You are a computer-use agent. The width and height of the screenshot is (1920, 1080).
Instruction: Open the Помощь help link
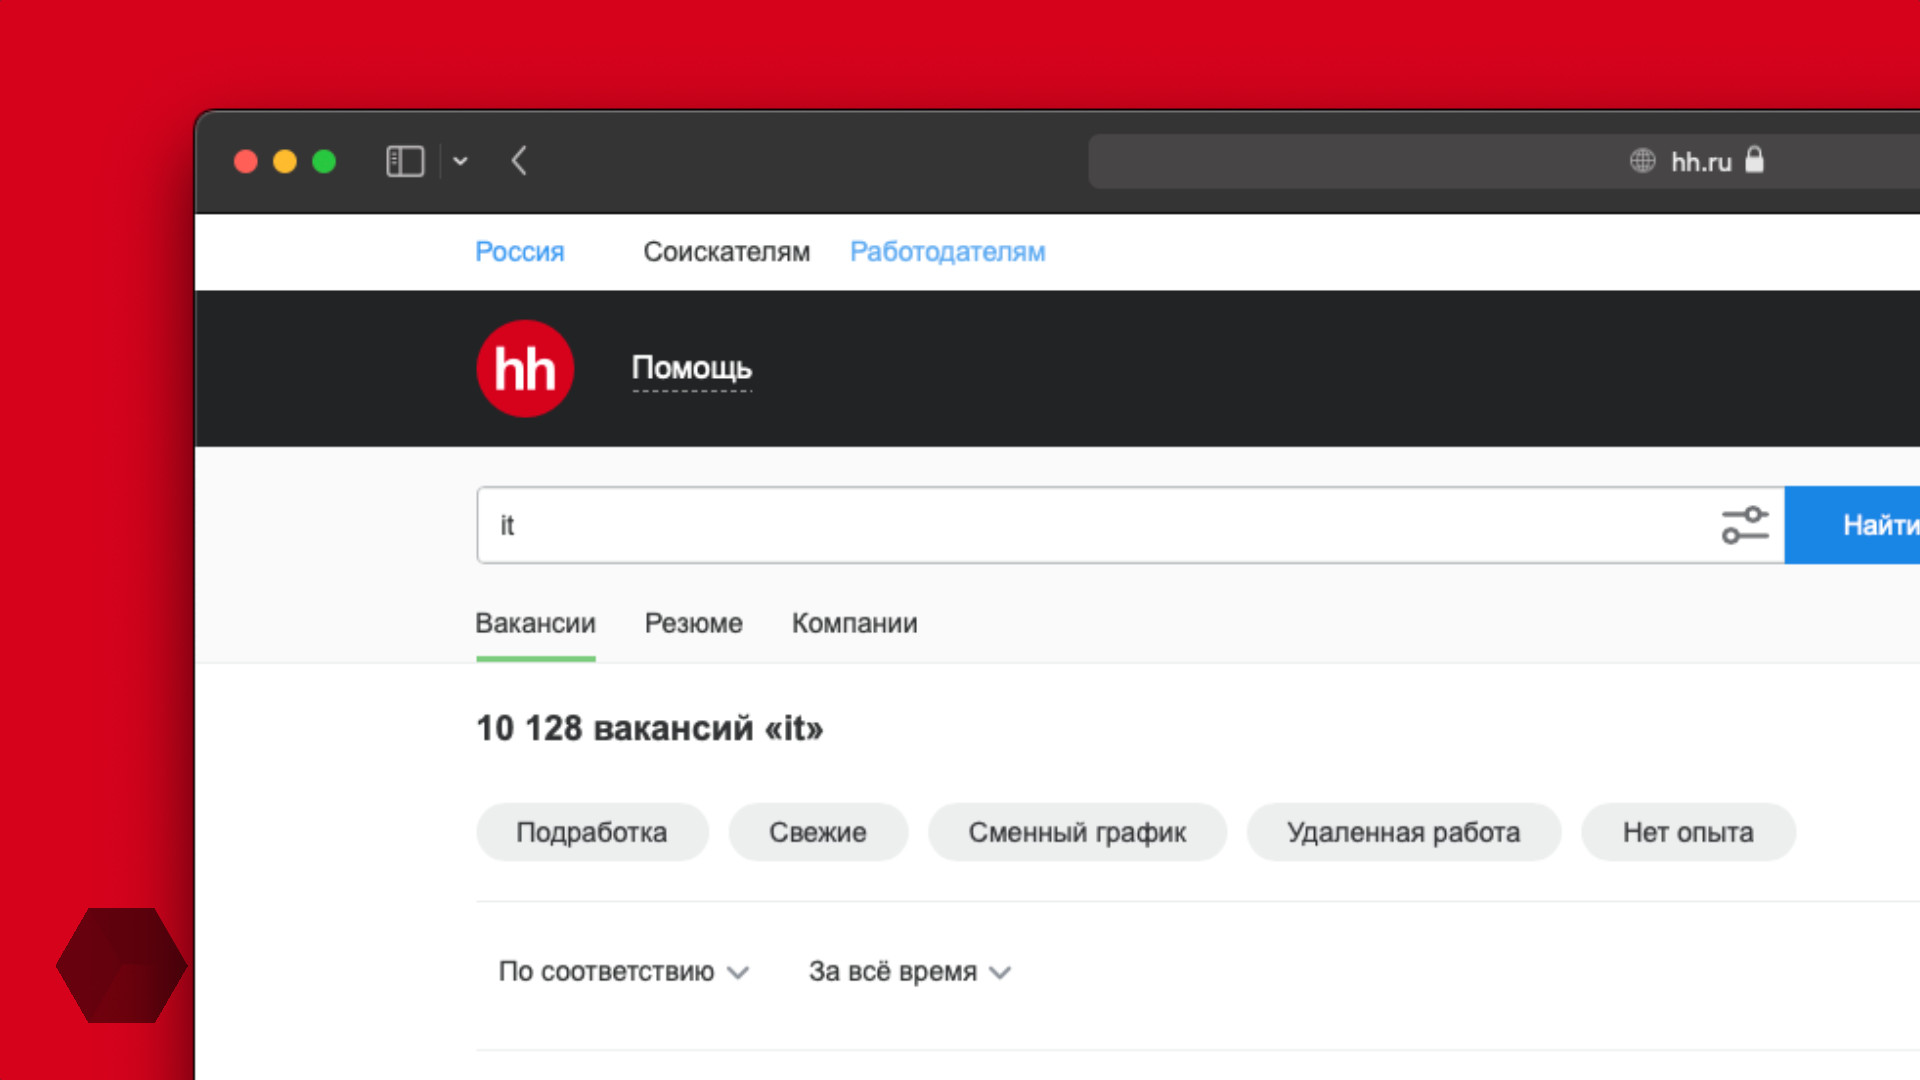click(x=692, y=368)
